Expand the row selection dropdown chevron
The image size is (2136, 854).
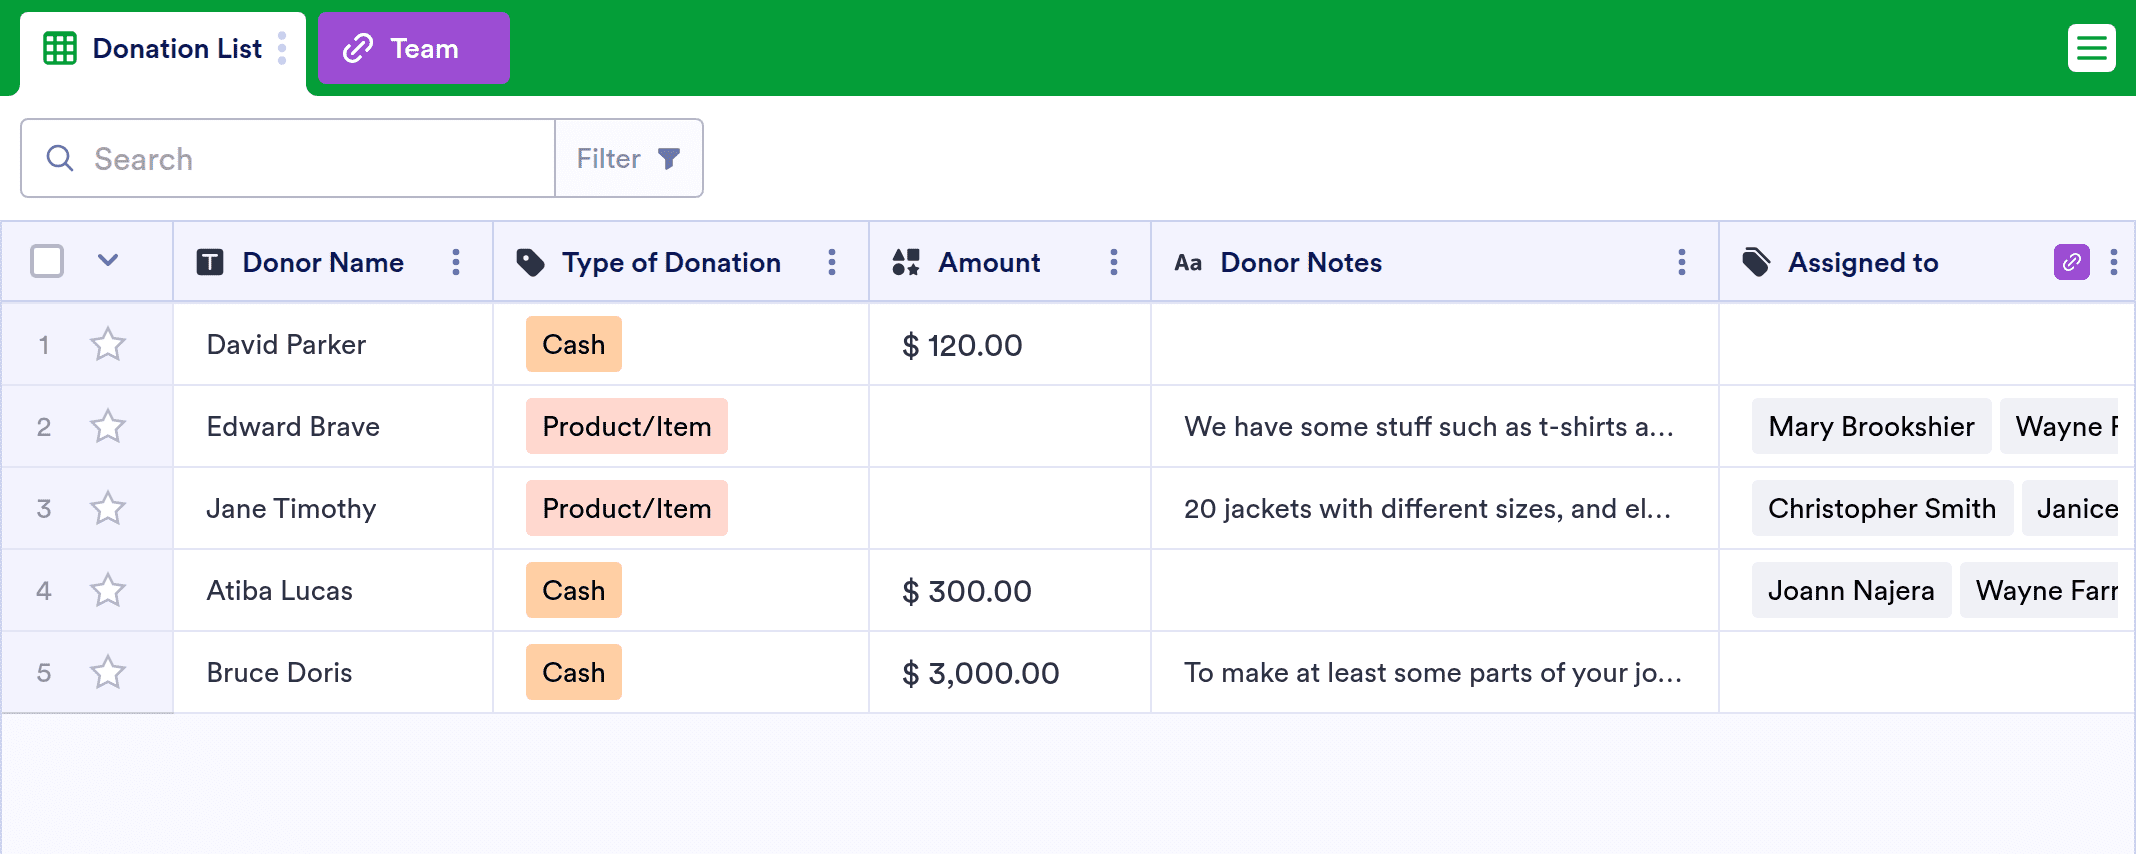click(x=108, y=260)
